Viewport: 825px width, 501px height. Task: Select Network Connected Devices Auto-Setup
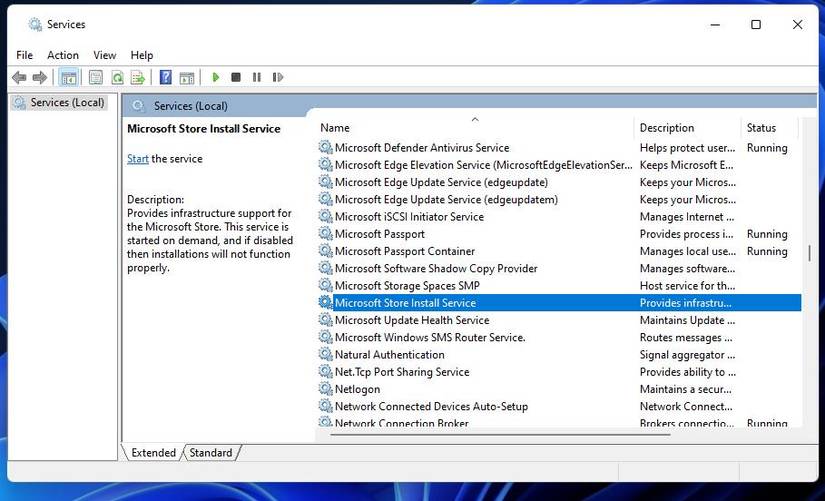click(431, 406)
